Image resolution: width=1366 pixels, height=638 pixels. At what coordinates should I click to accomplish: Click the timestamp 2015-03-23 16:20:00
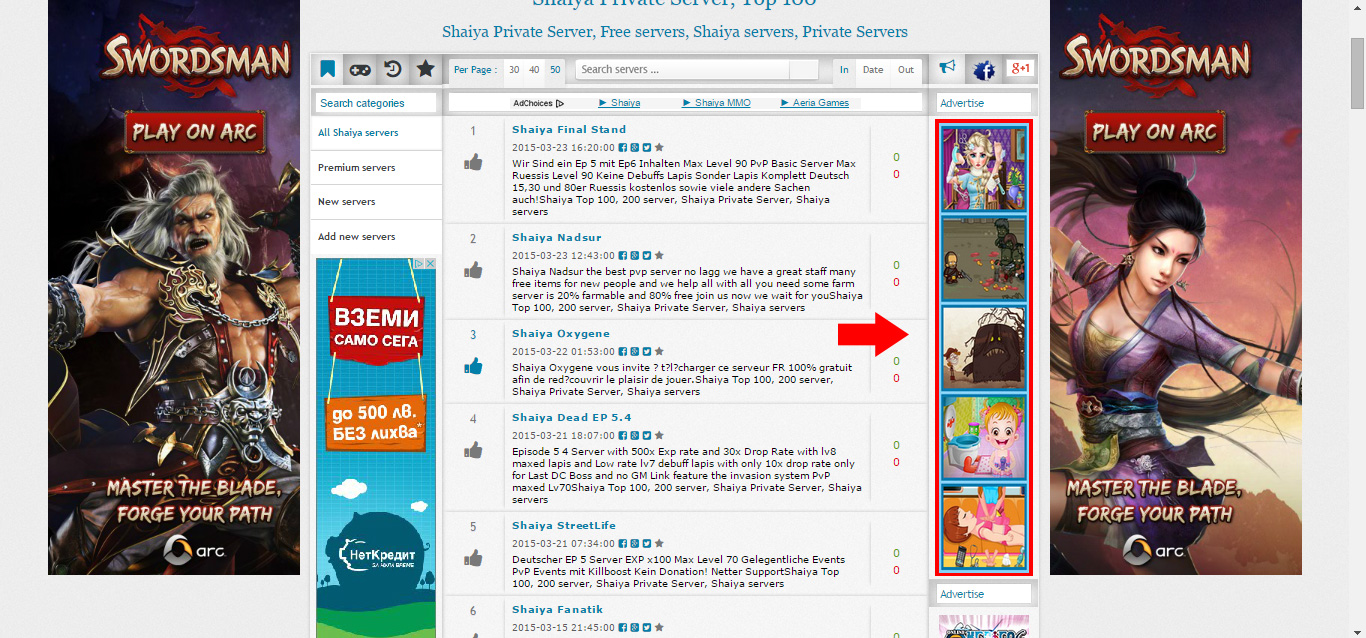[563, 147]
